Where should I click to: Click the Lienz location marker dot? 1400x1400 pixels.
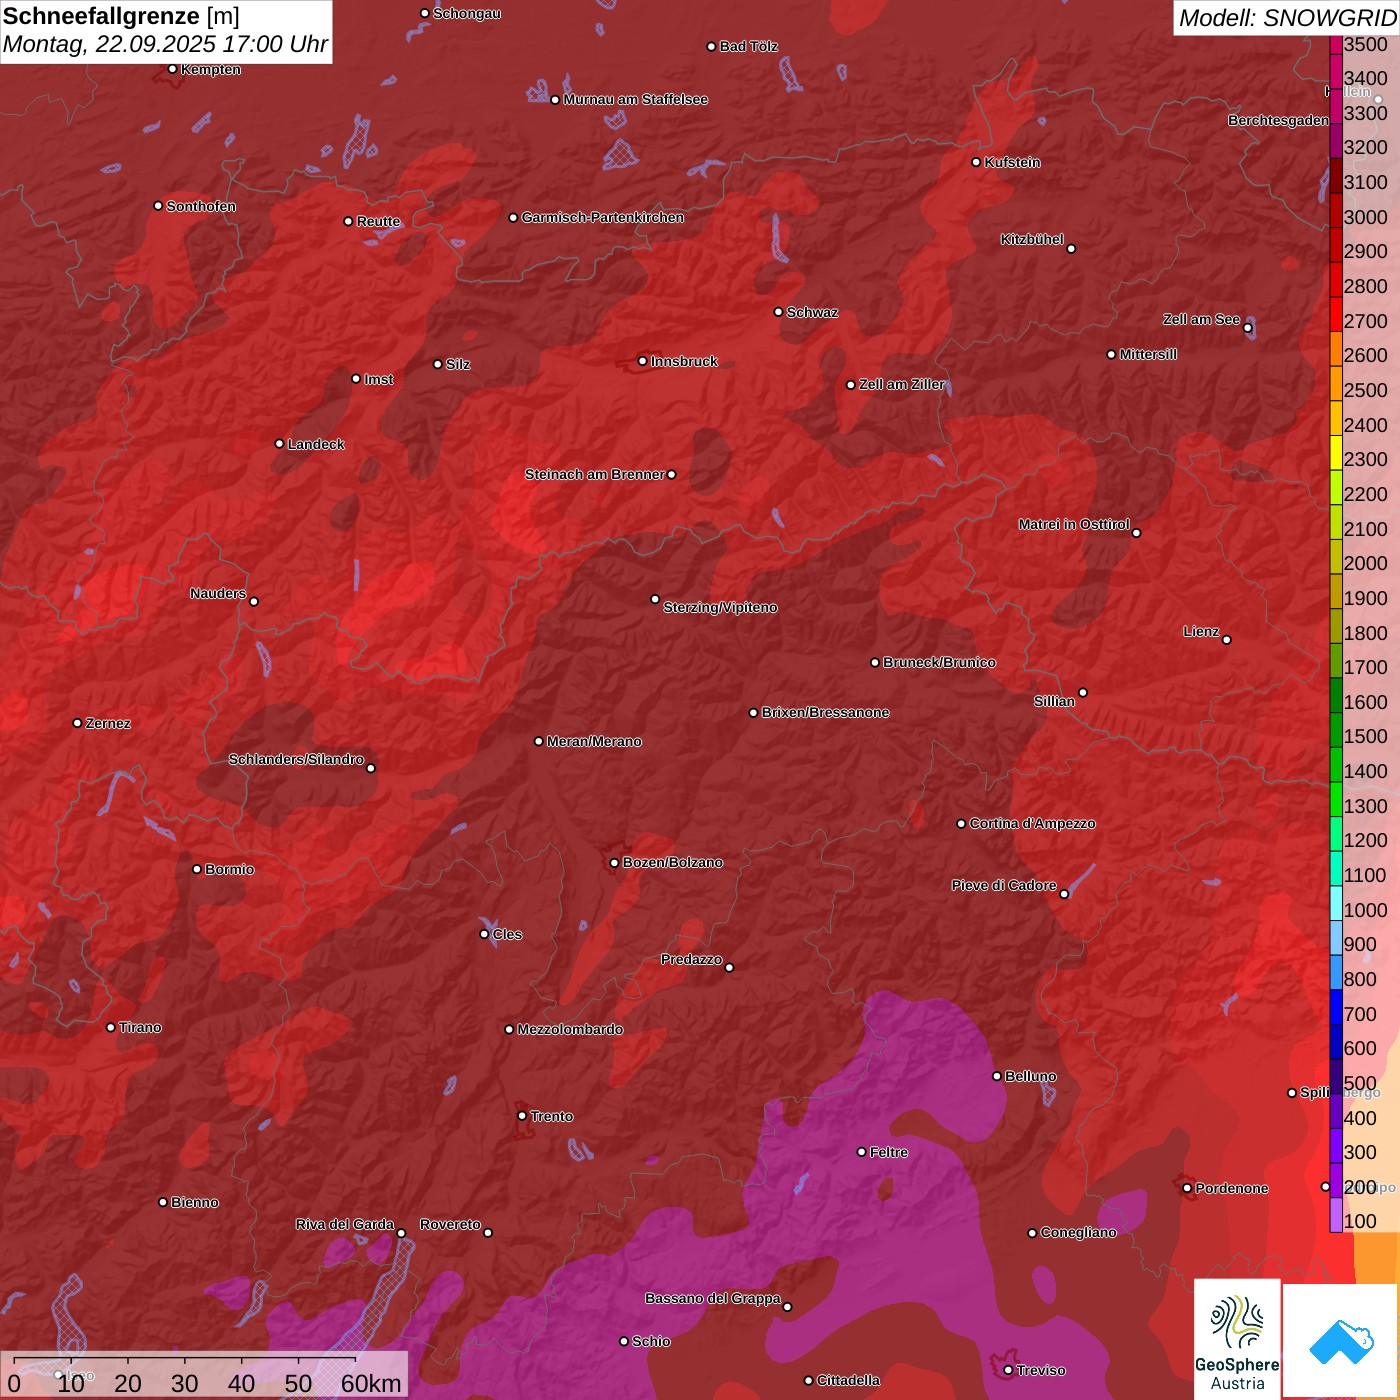(1227, 640)
